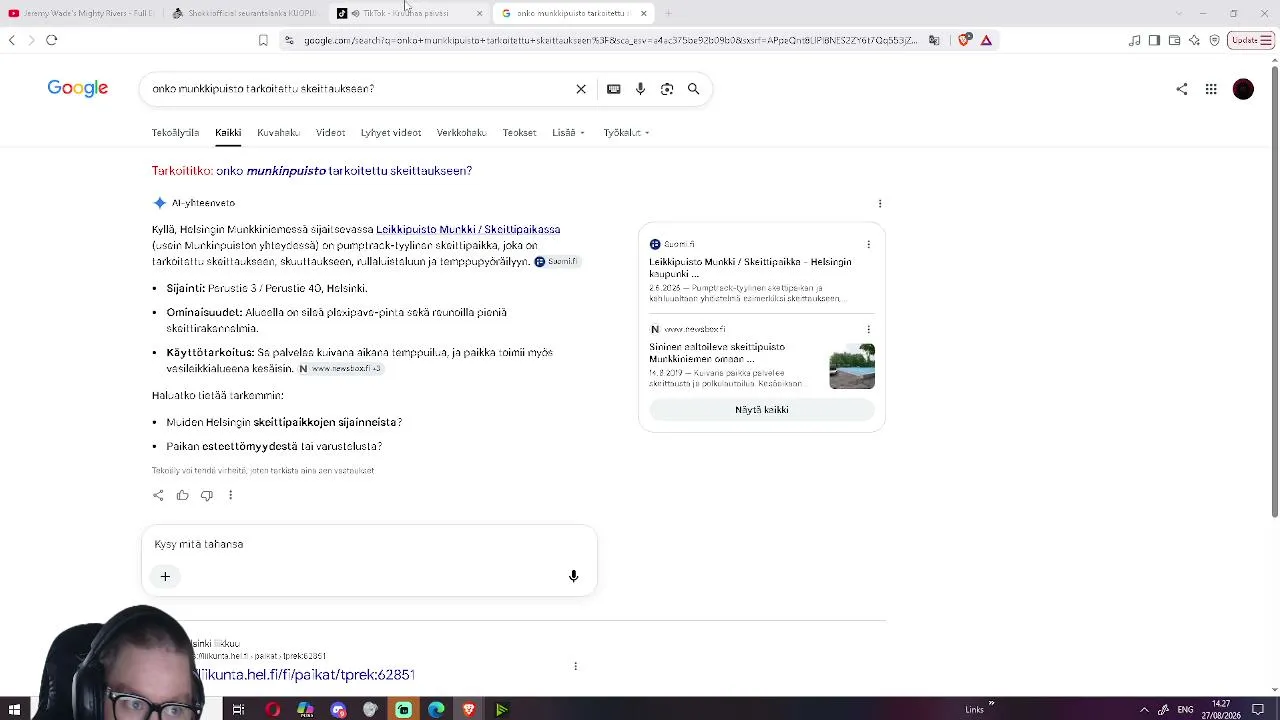
Task: Click the plus button in Kysy mitä tahansa box
Action: pos(165,576)
